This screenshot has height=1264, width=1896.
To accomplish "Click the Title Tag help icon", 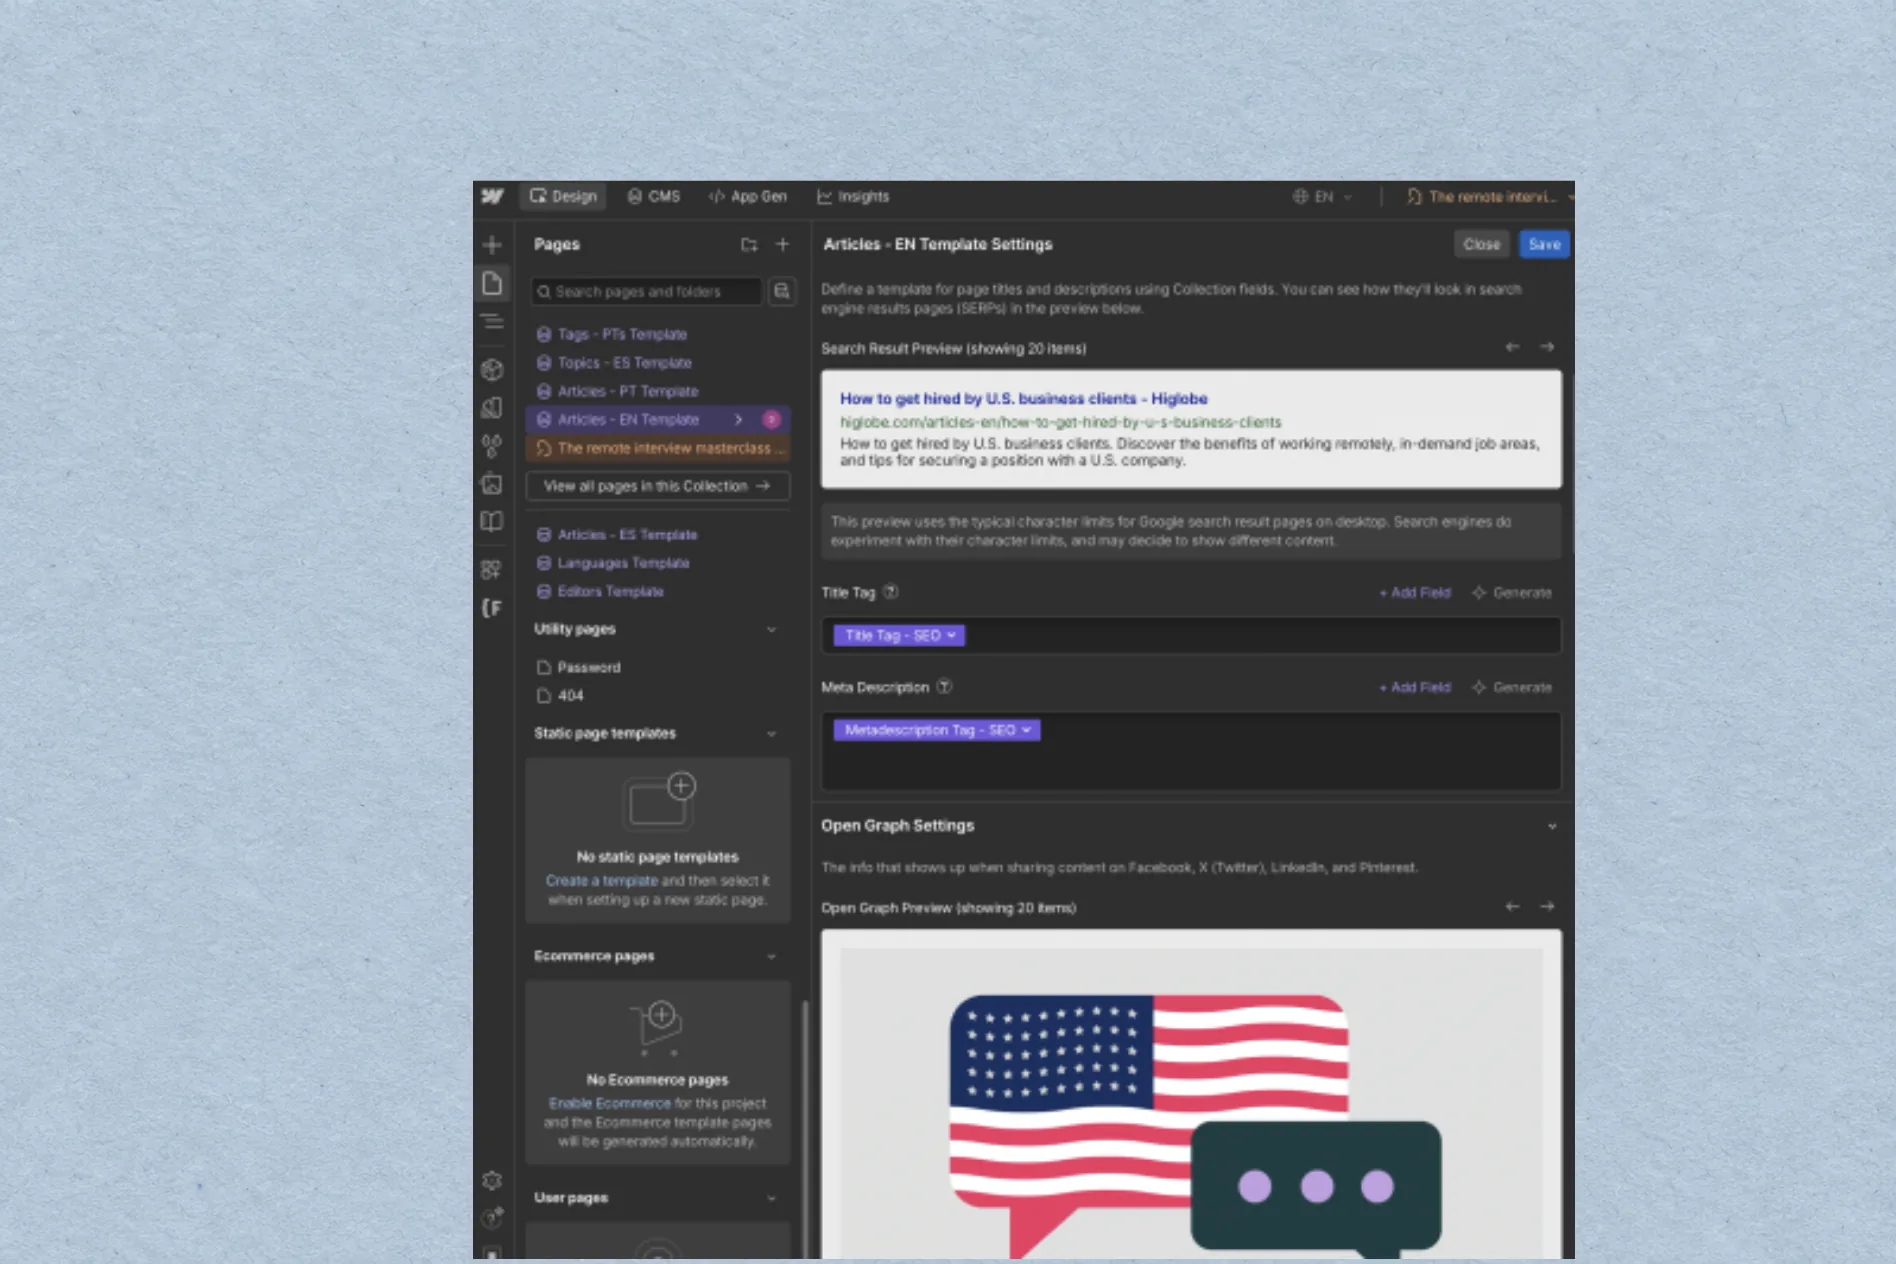I will coord(891,592).
